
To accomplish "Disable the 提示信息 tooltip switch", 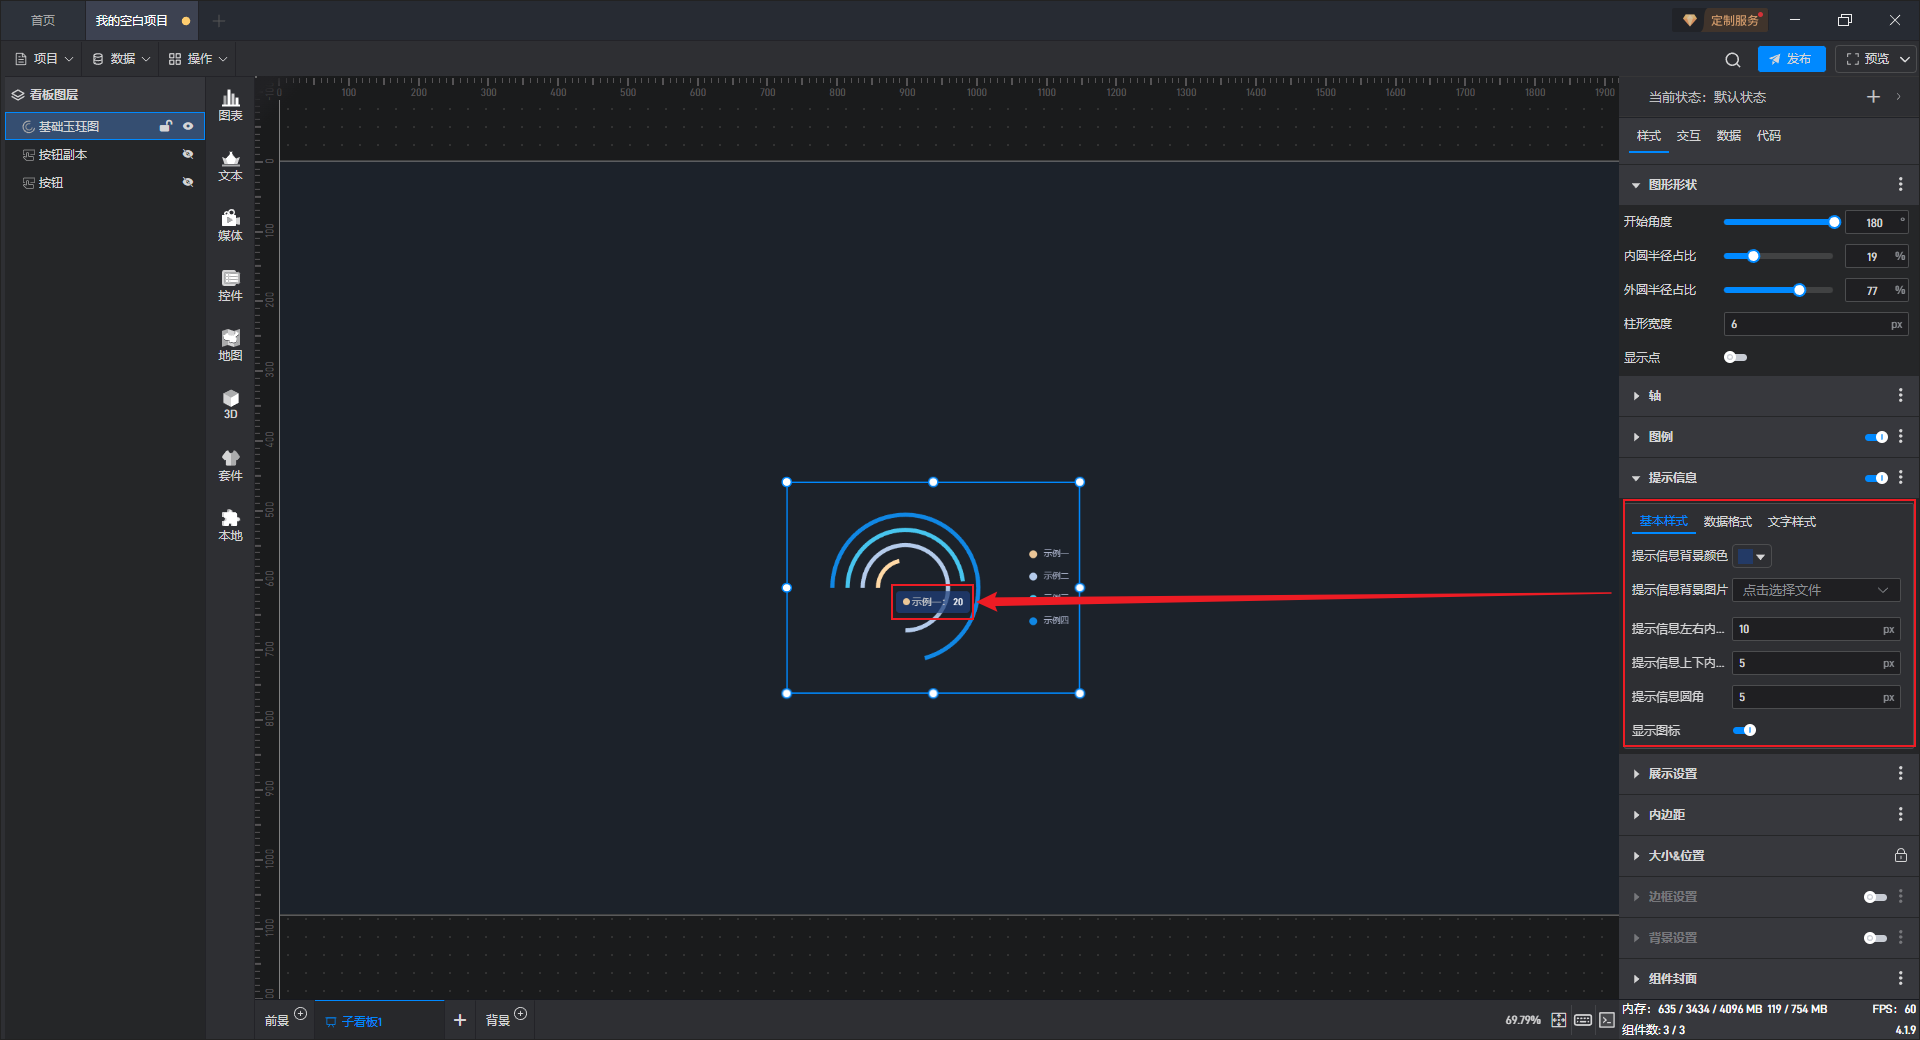I will point(1877,478).
